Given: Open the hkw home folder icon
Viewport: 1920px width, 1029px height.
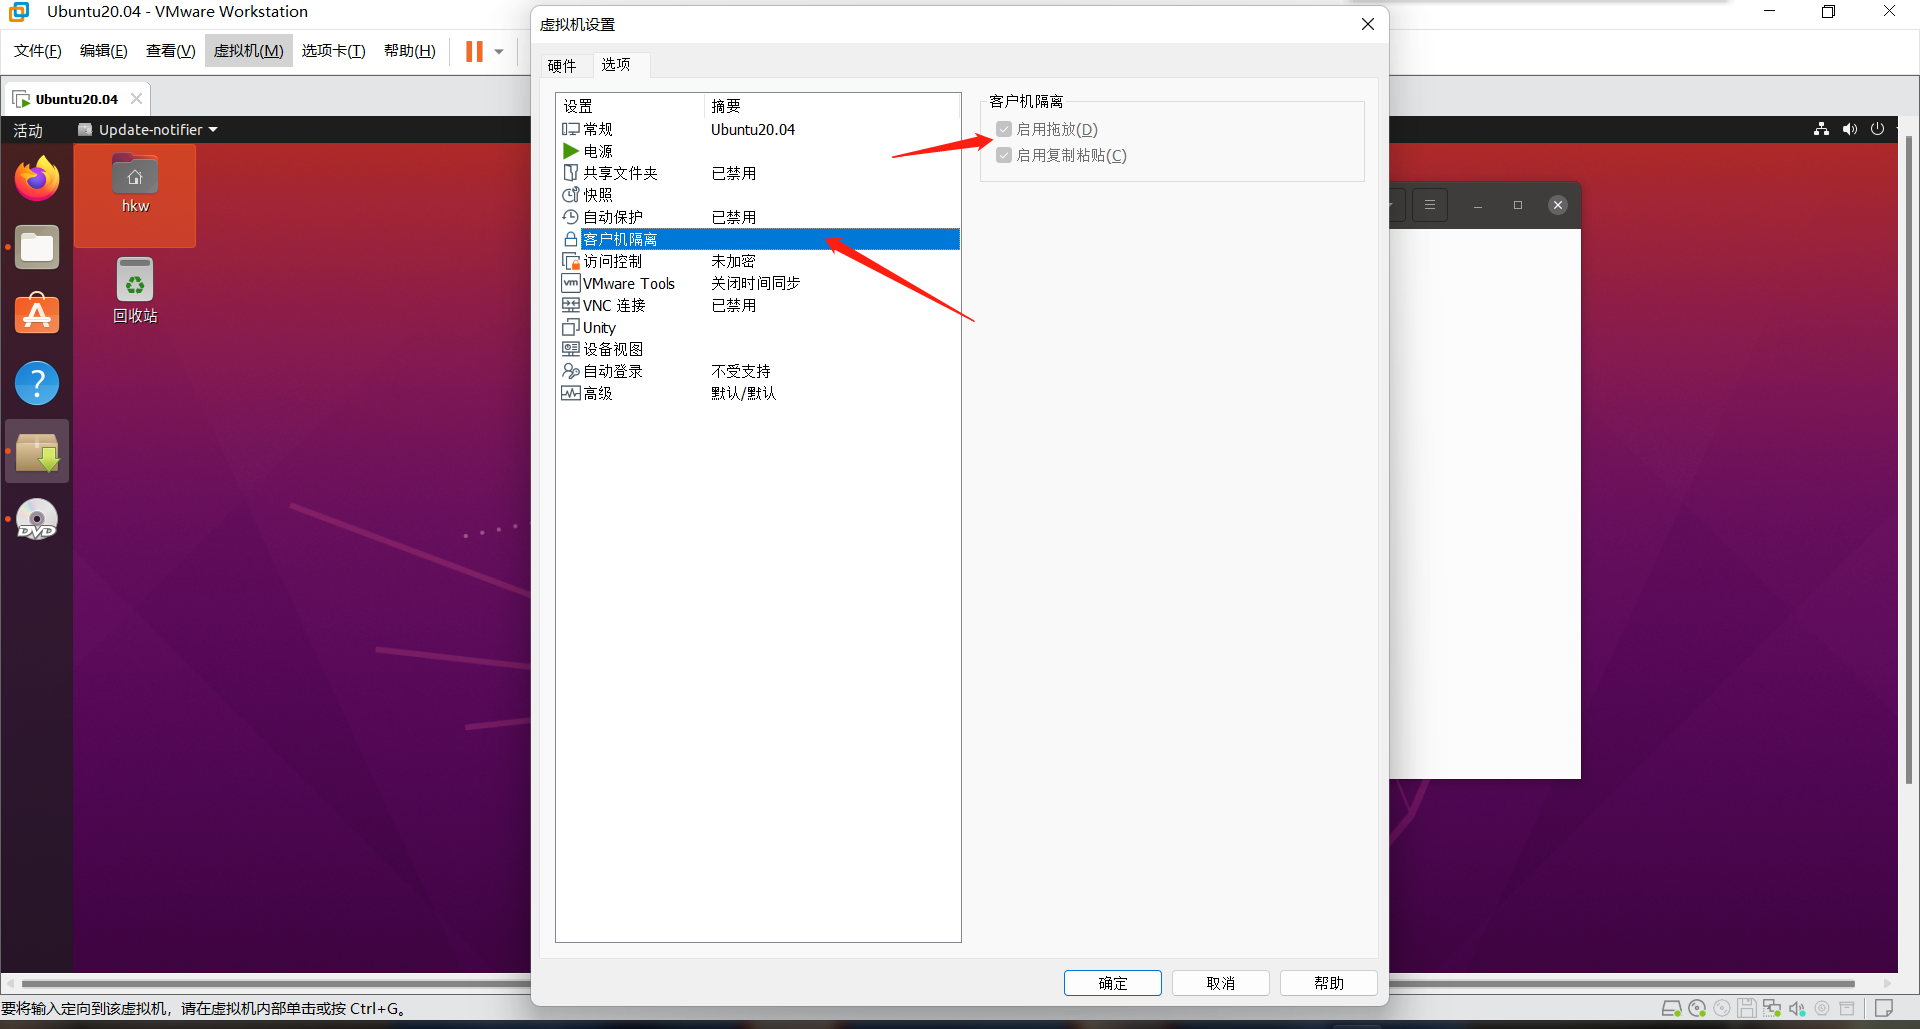Looking at the screenshot, I should pos(135,176).
